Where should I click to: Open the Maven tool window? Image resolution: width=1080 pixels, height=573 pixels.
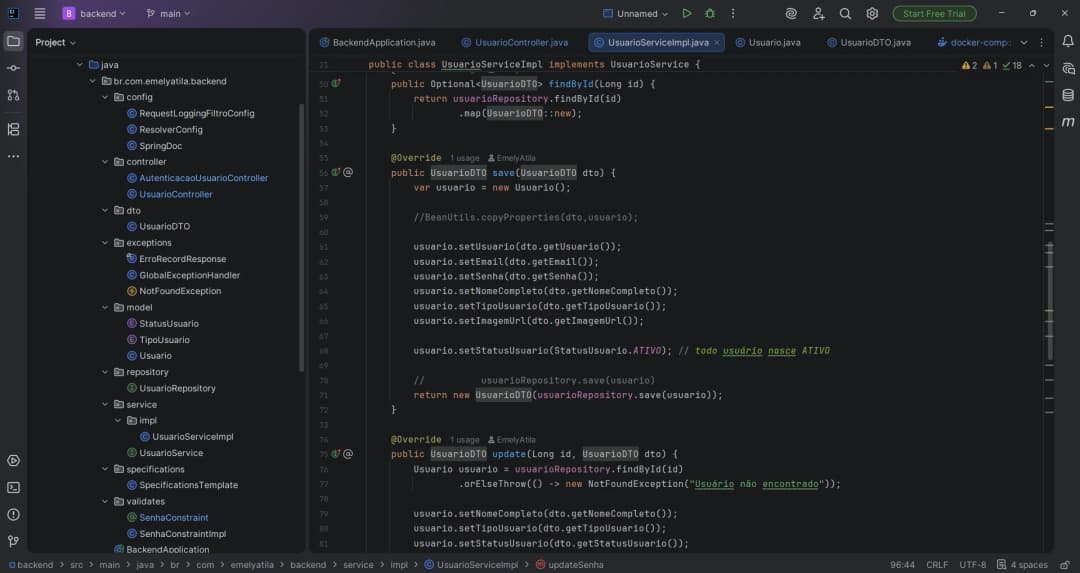[x=1068, y=122]
